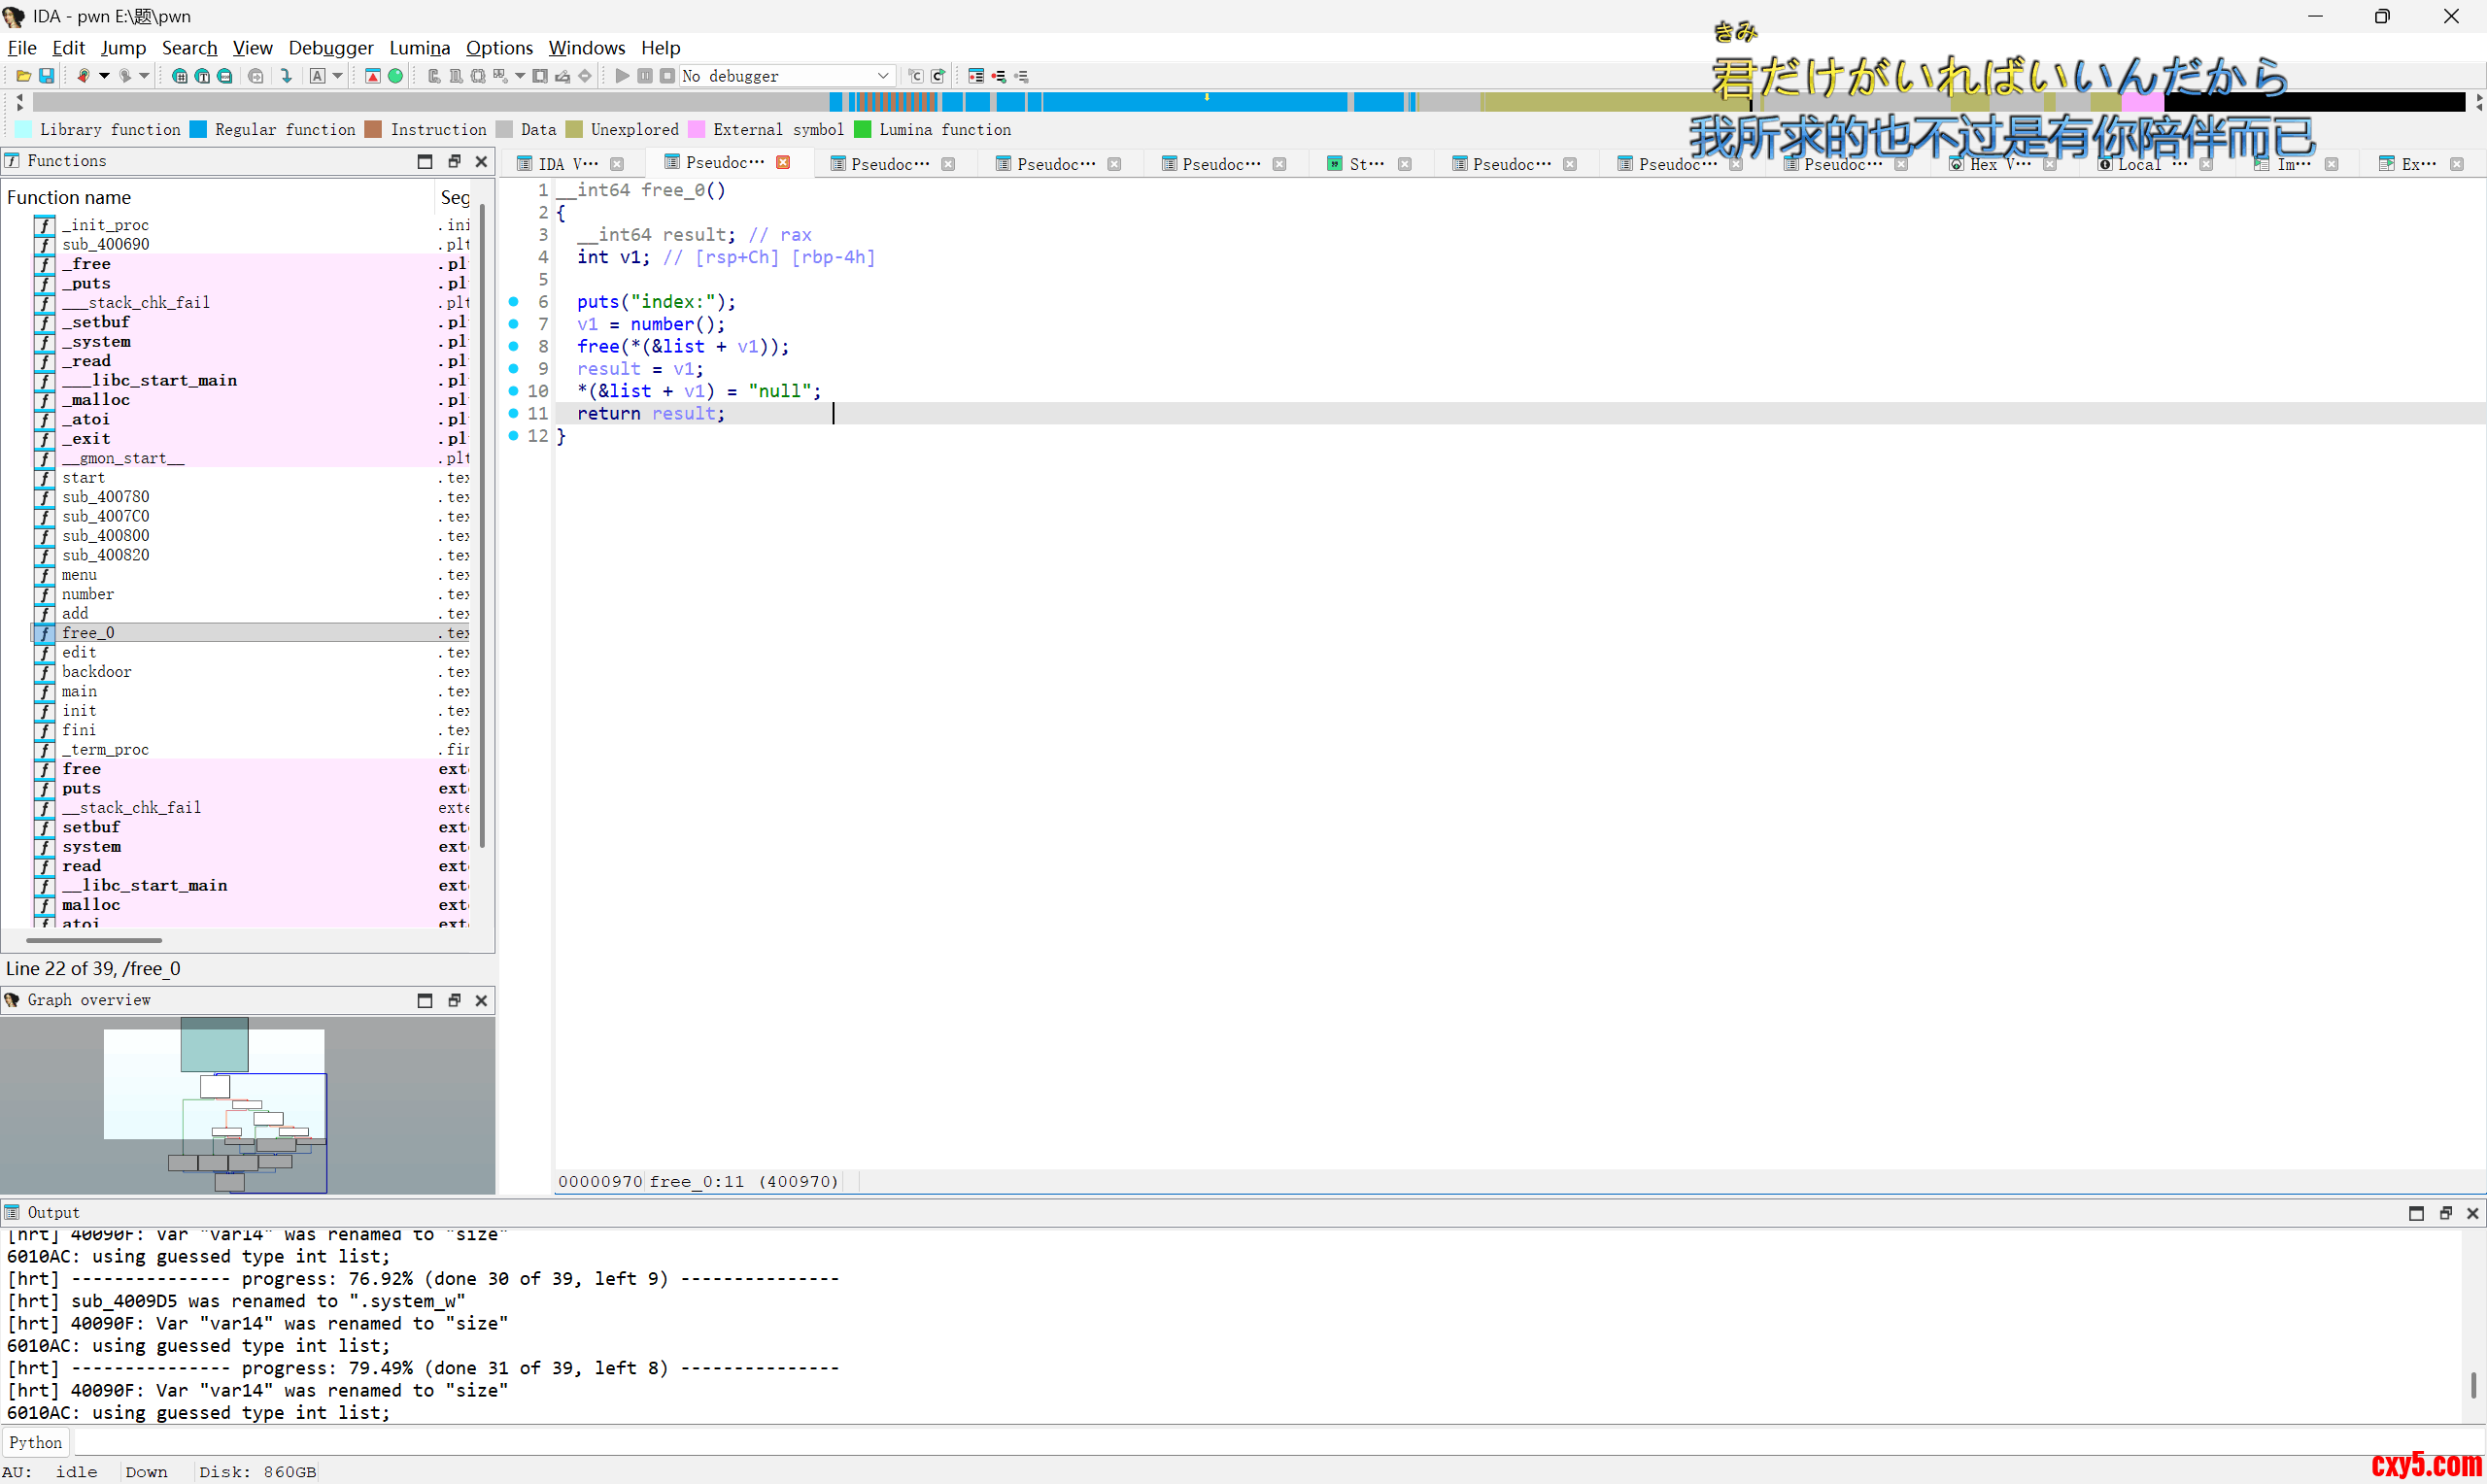Click the breakpoint list icon in toolbar
Screen dimensions: 2487x1484
[976, 76]
